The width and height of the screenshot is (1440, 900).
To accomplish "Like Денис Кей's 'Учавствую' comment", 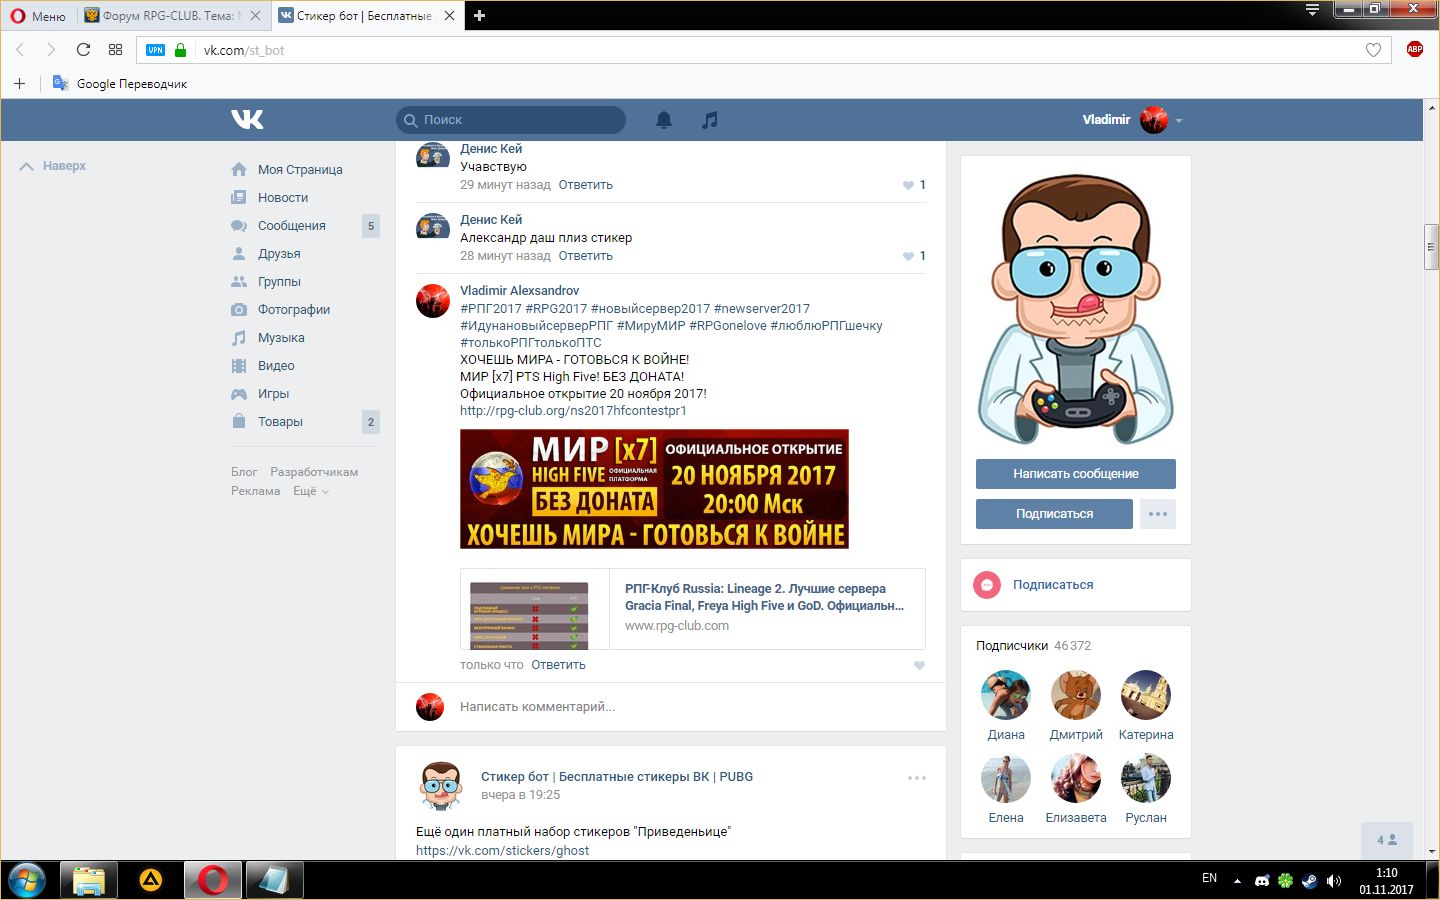I will [x=909, y=185].
